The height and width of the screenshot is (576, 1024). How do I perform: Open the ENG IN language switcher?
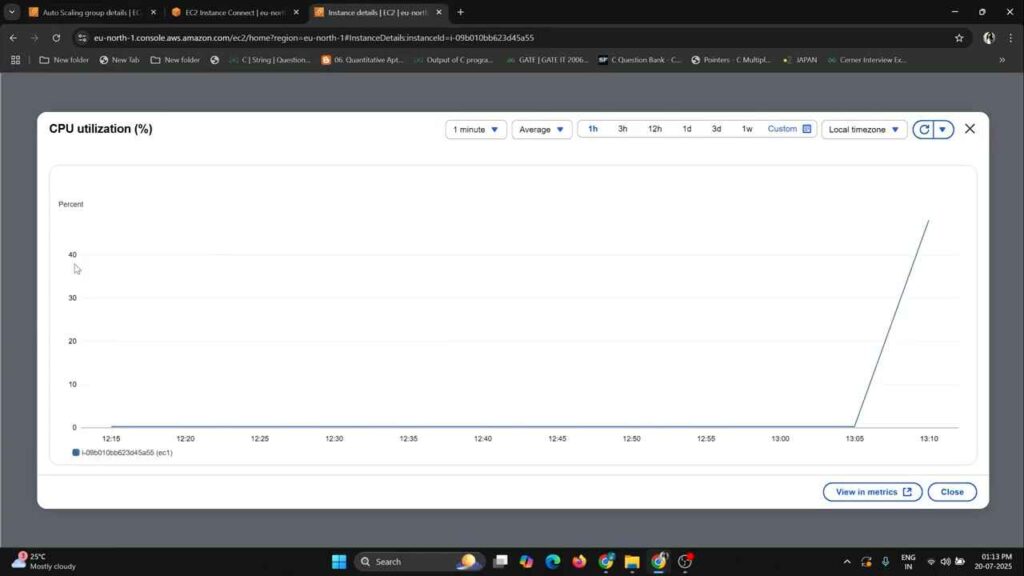pos(908,562)
